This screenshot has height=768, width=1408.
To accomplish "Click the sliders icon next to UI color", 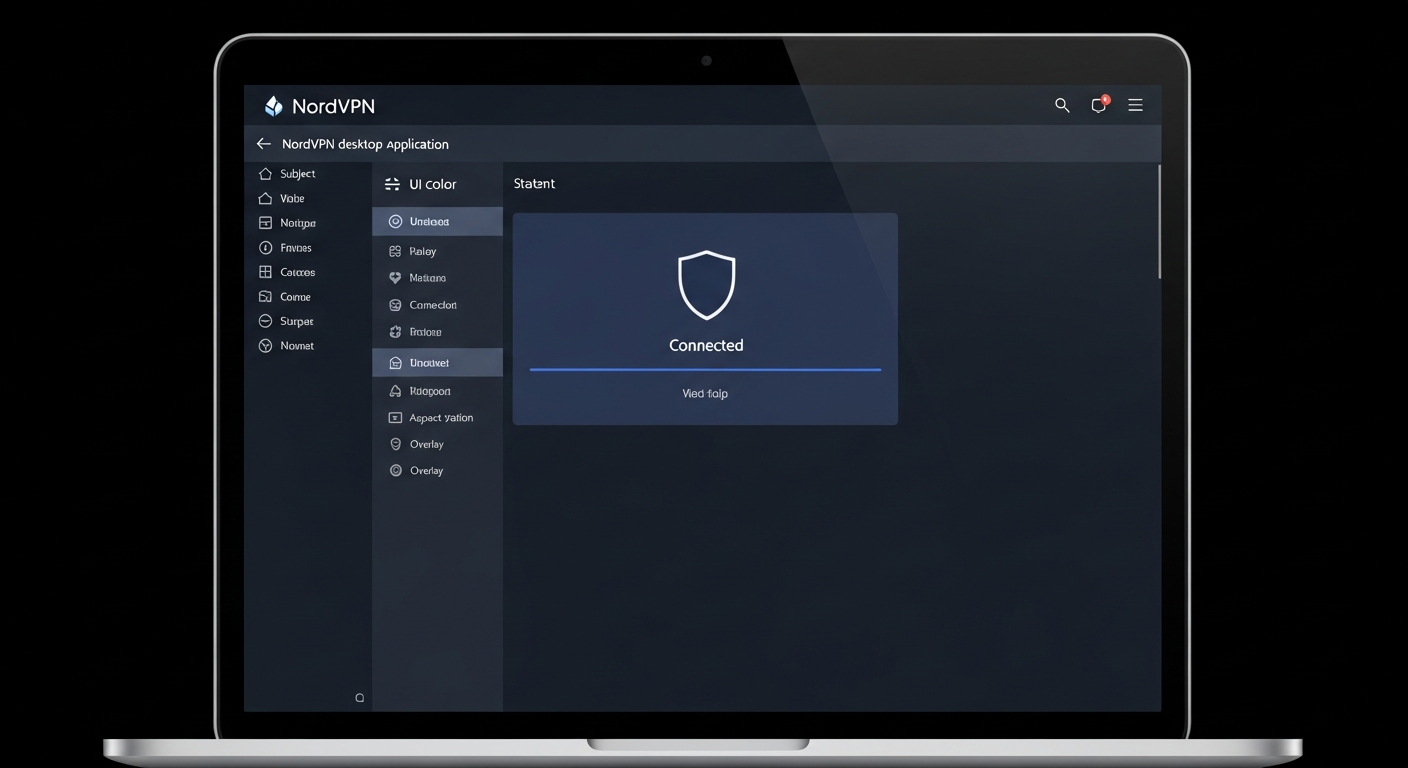I will [x=392, y=184].
